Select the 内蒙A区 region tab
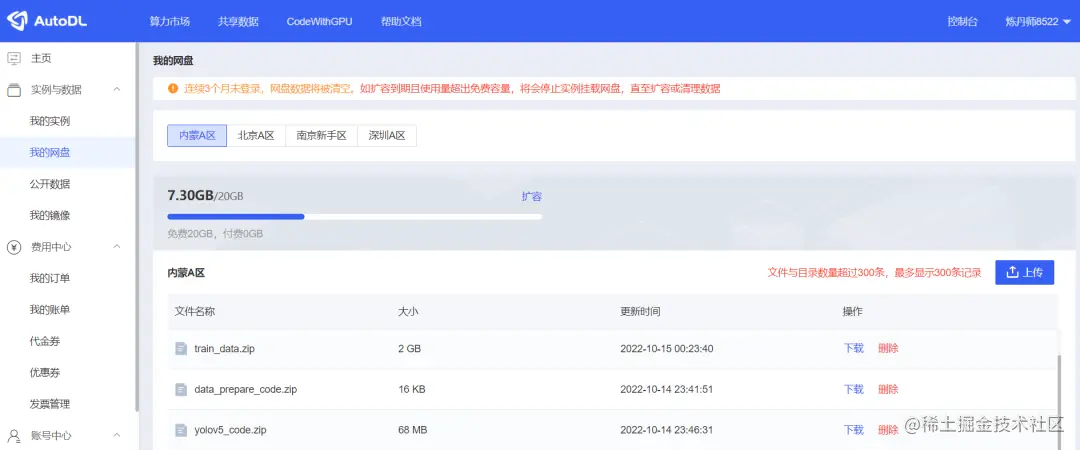1080x450 pixels. (x=197, y=136)
